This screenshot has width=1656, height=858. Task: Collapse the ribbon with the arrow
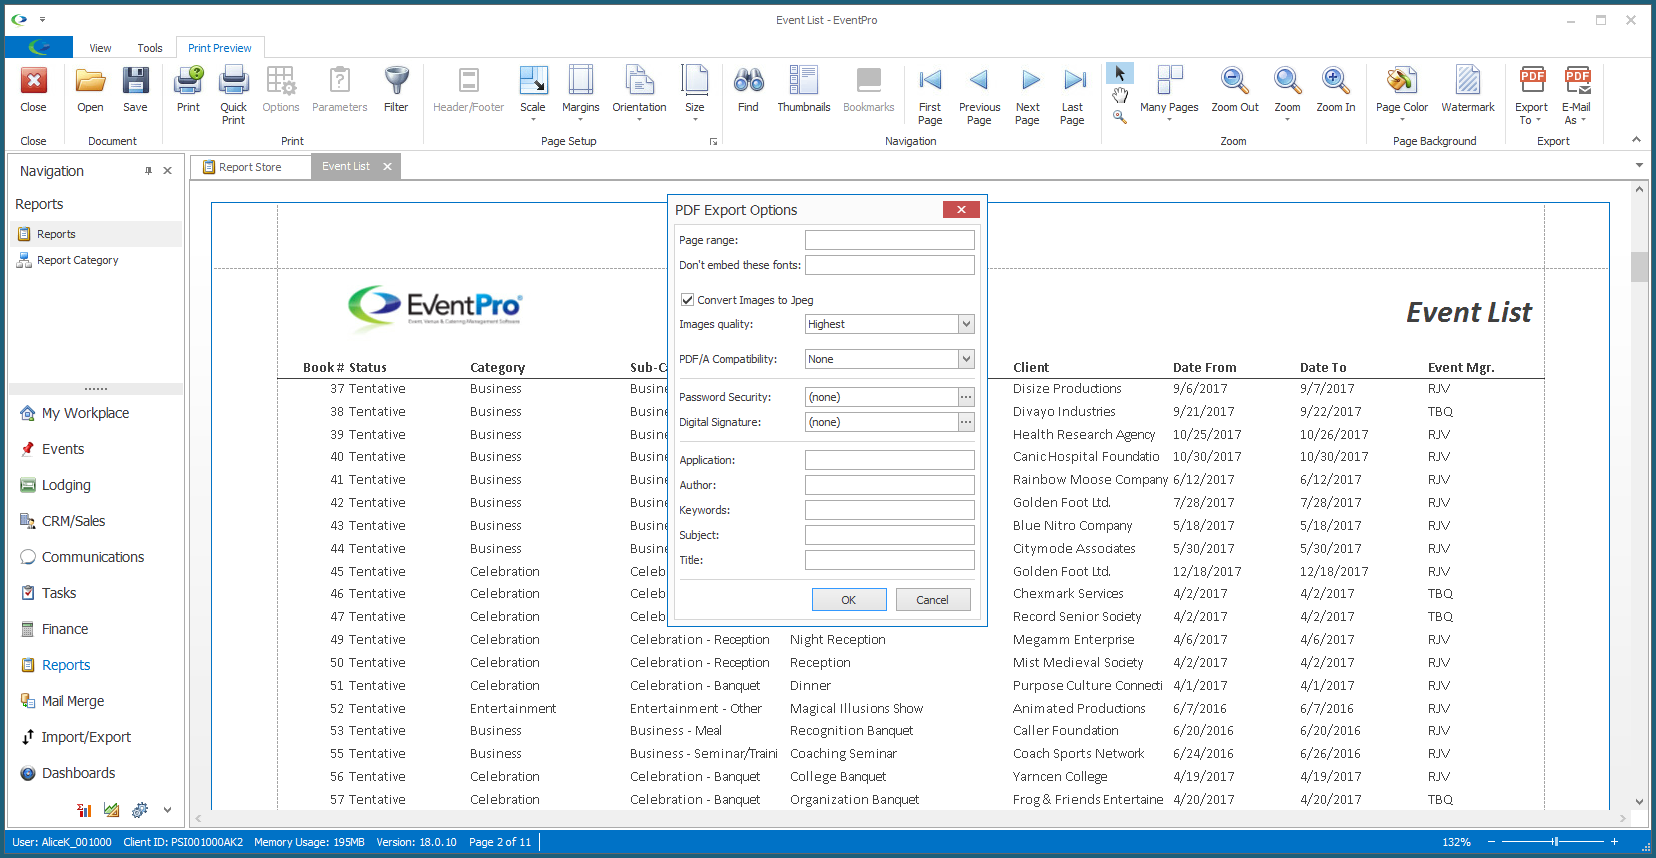coord(1636,140)
